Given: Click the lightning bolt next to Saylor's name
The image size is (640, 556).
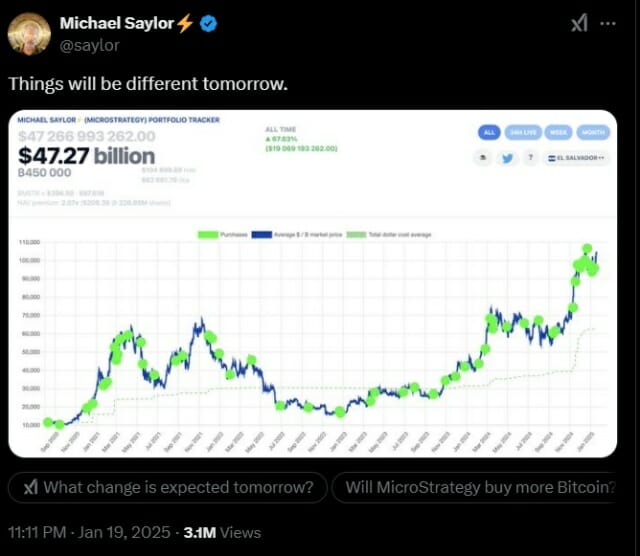Looking at the screenshot, I should (184, 23).
